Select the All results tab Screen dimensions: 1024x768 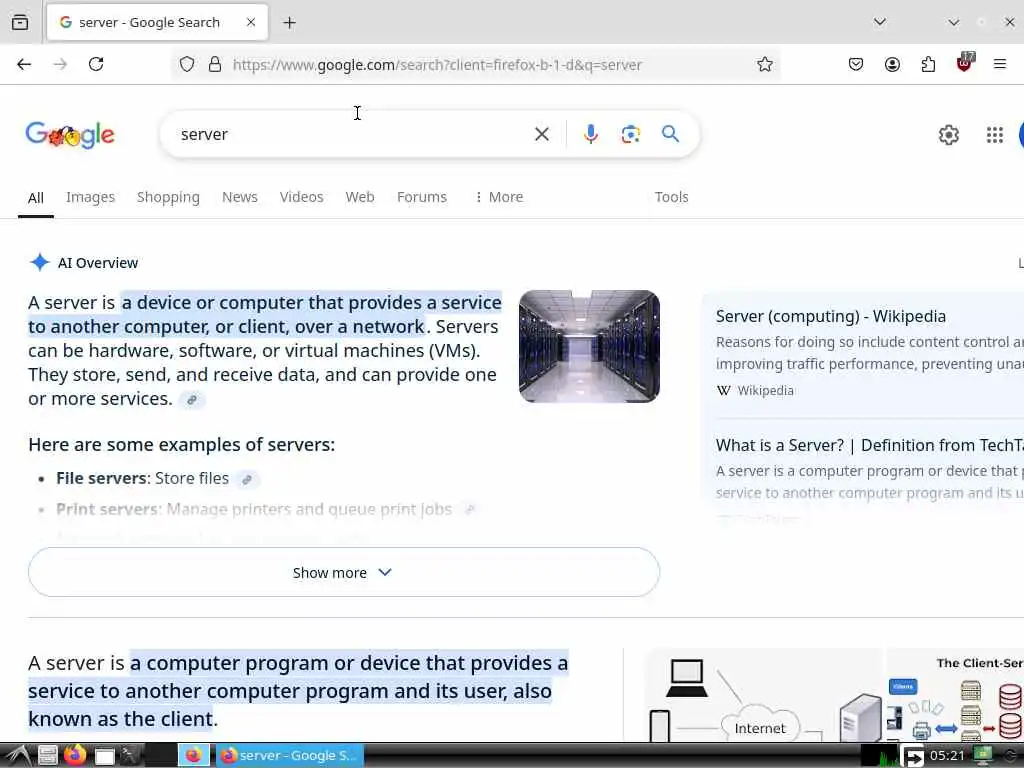coord(36,198)
